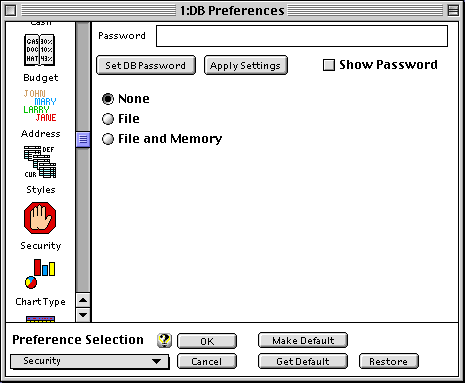Click the sidebar scrollbar thumb
The height and width of the screenshot is (383, 465).
tap(83, 139)
